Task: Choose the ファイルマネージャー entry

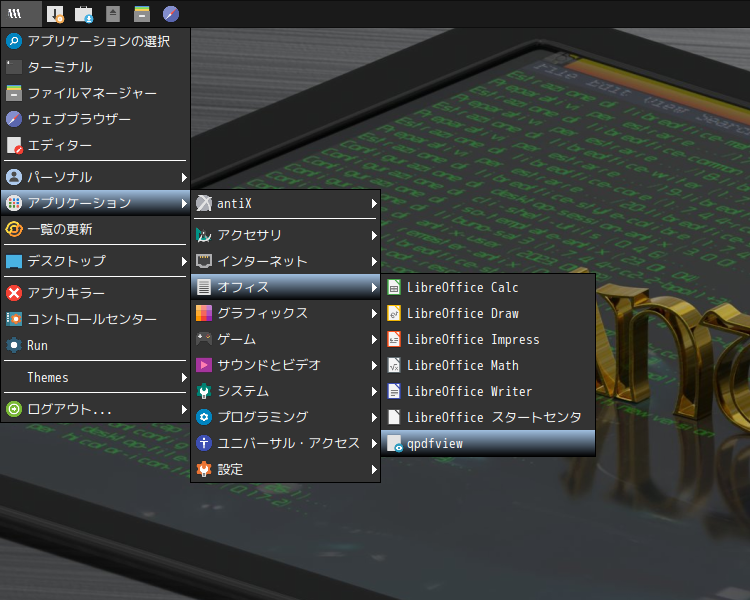Action: click(96, 93)
